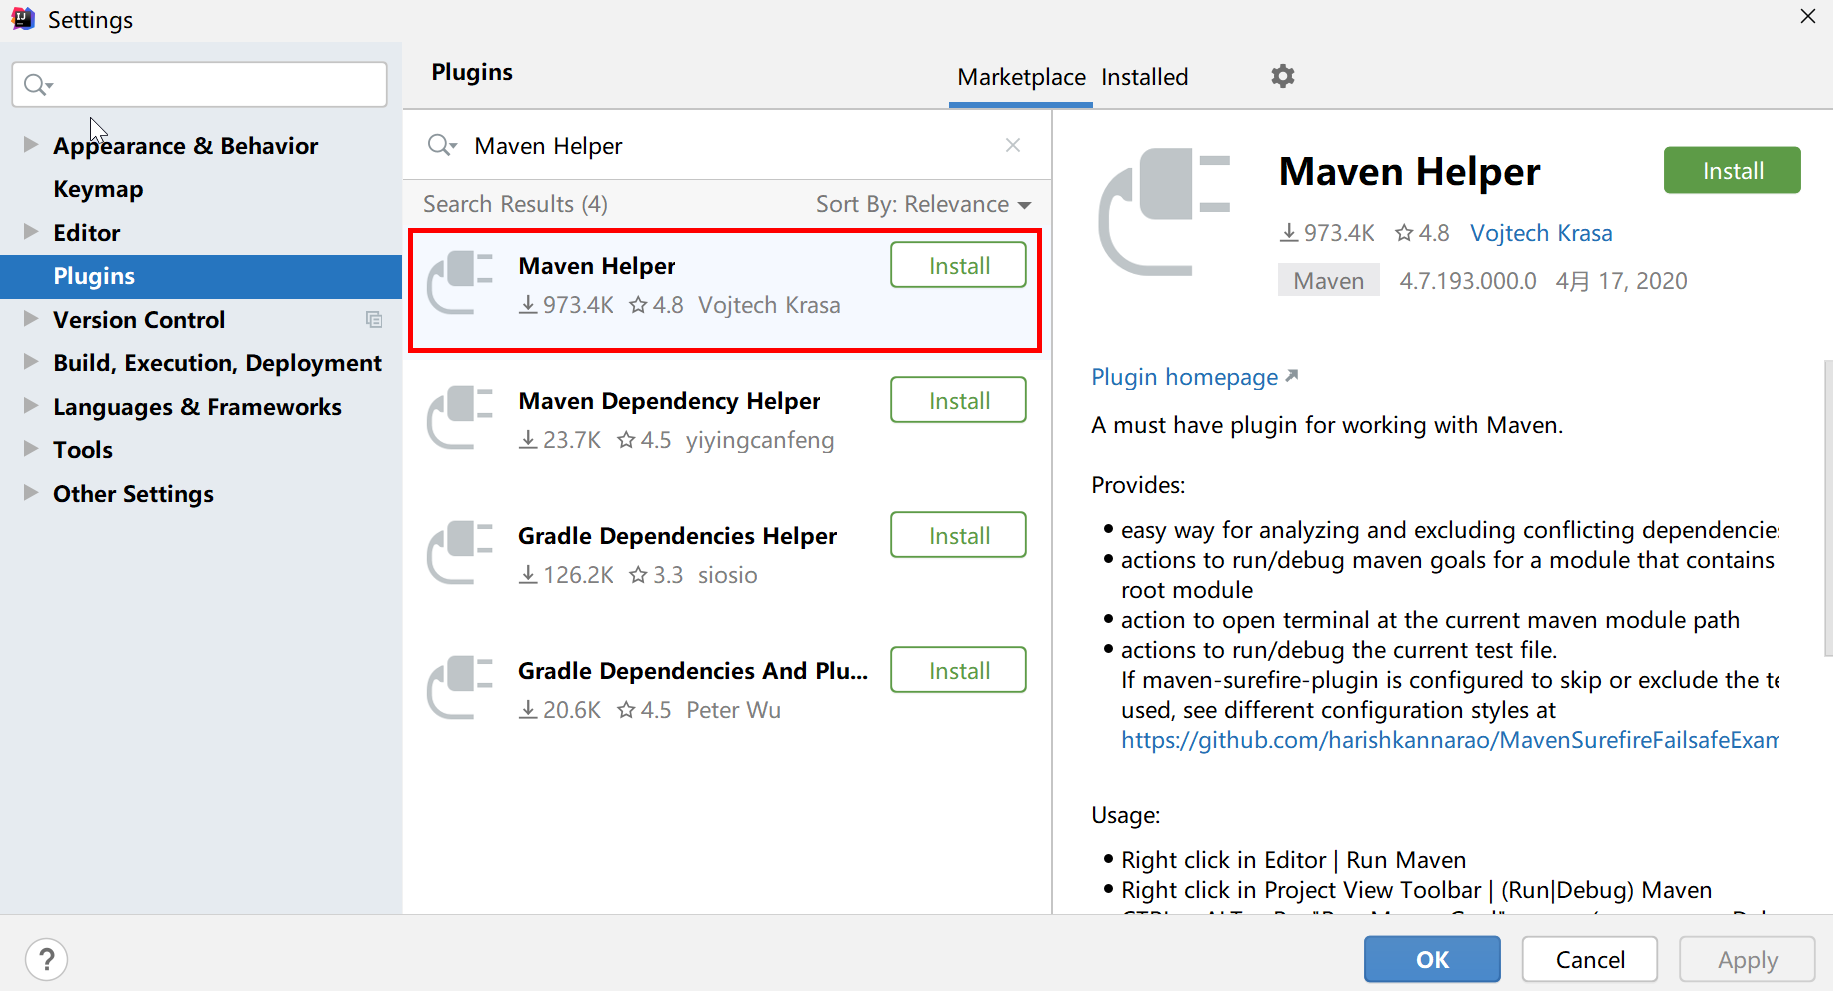This screenshot has height=991, width=1833.
Task: Click the Search Results (4) label
Action: (515, 204)
